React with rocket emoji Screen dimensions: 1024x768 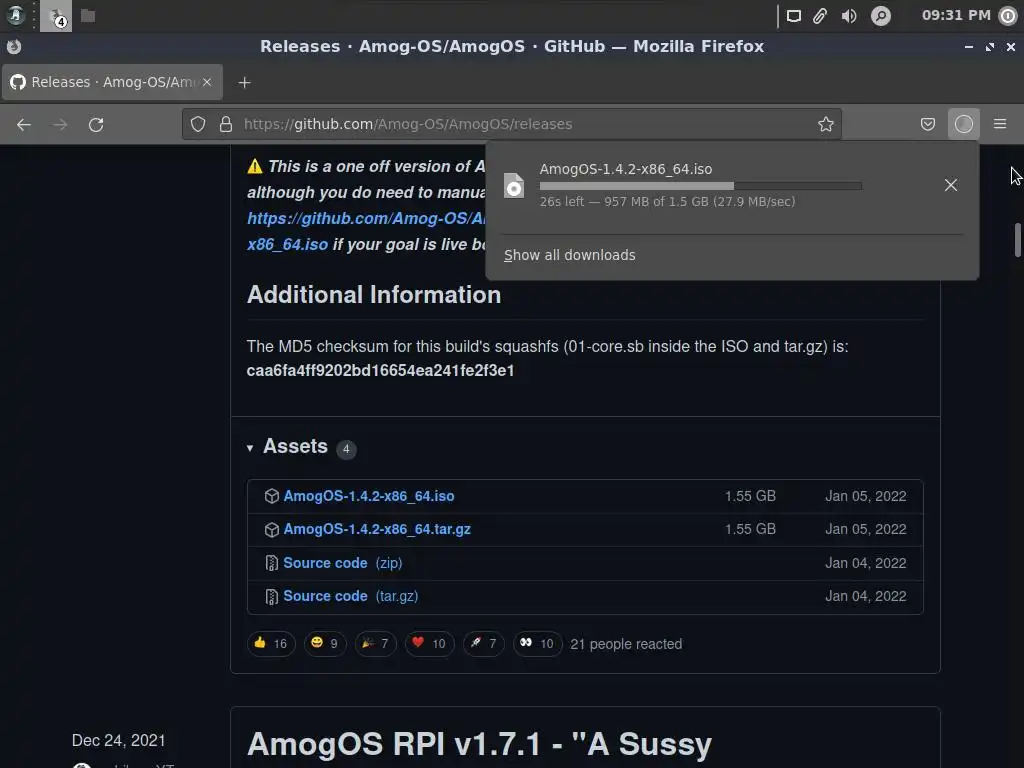[x=483, y=644]
